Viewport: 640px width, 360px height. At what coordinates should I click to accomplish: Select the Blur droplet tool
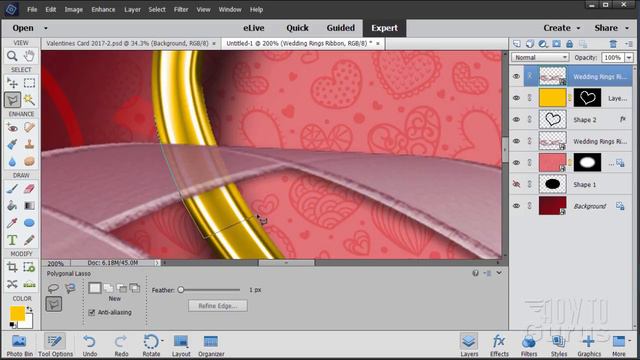pos(12,162)
